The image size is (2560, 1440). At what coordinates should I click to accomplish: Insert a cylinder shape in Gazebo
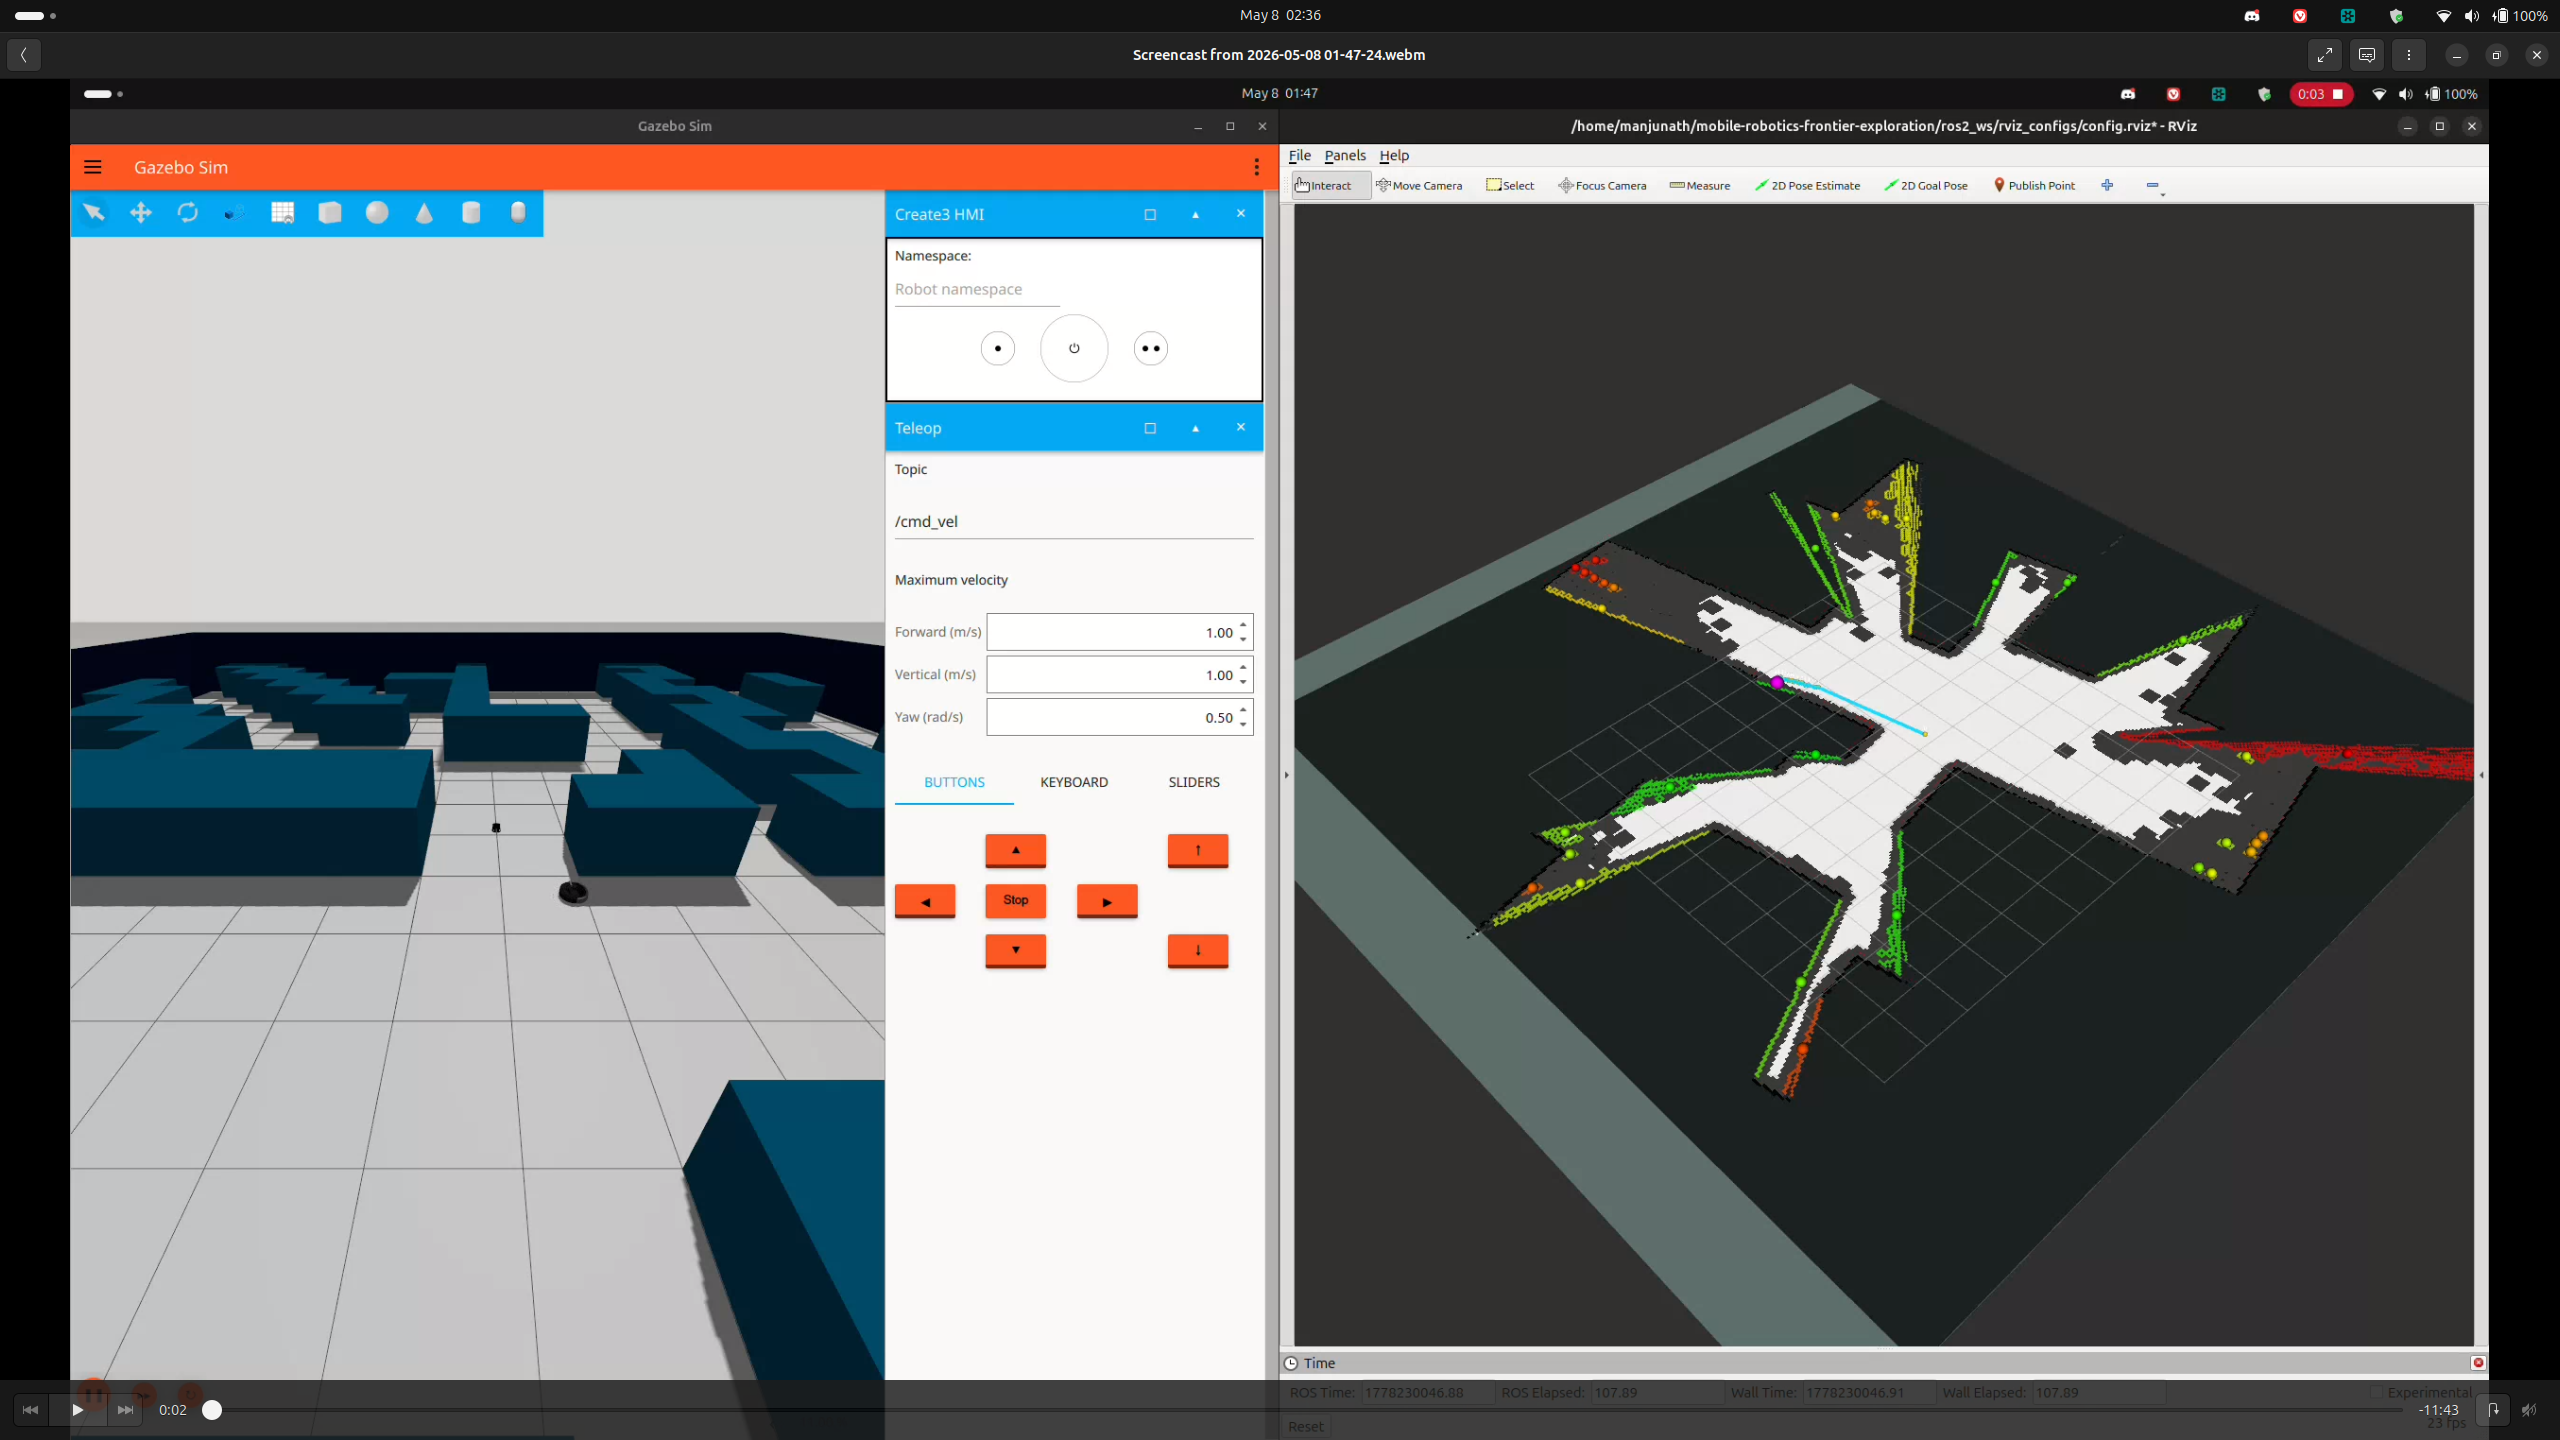pos(471,212)
